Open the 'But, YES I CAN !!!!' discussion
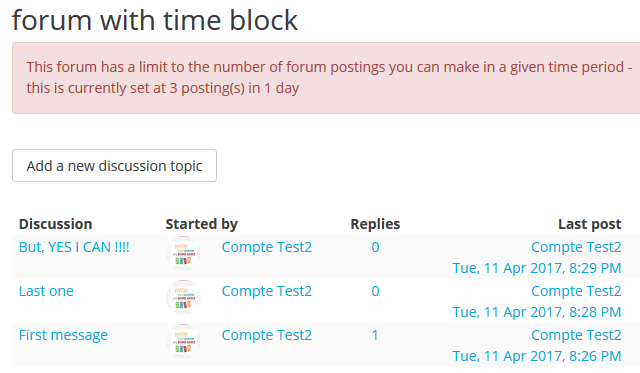 click(x=74, y=247)
